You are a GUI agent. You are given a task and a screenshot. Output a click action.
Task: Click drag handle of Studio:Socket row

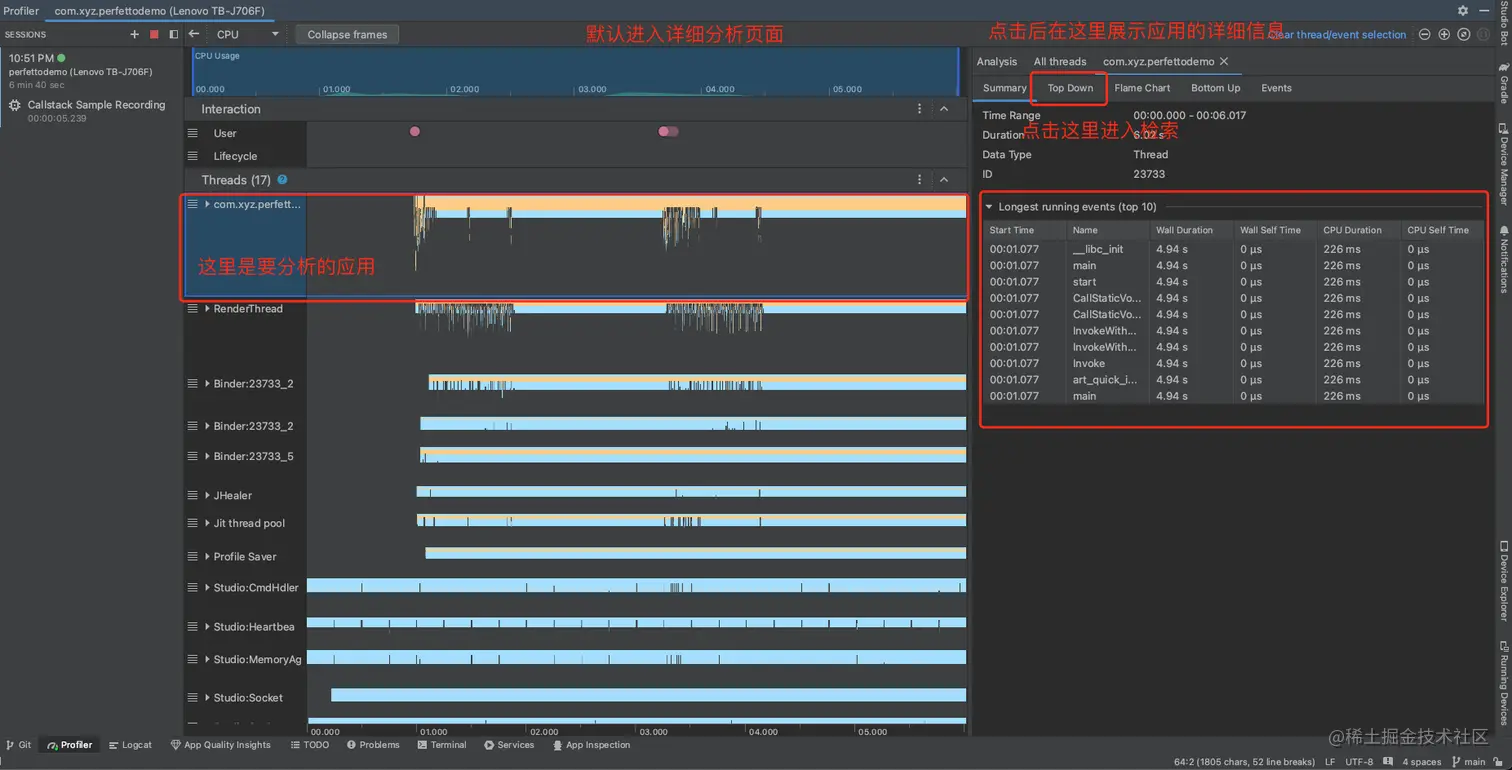coord(193,698)
